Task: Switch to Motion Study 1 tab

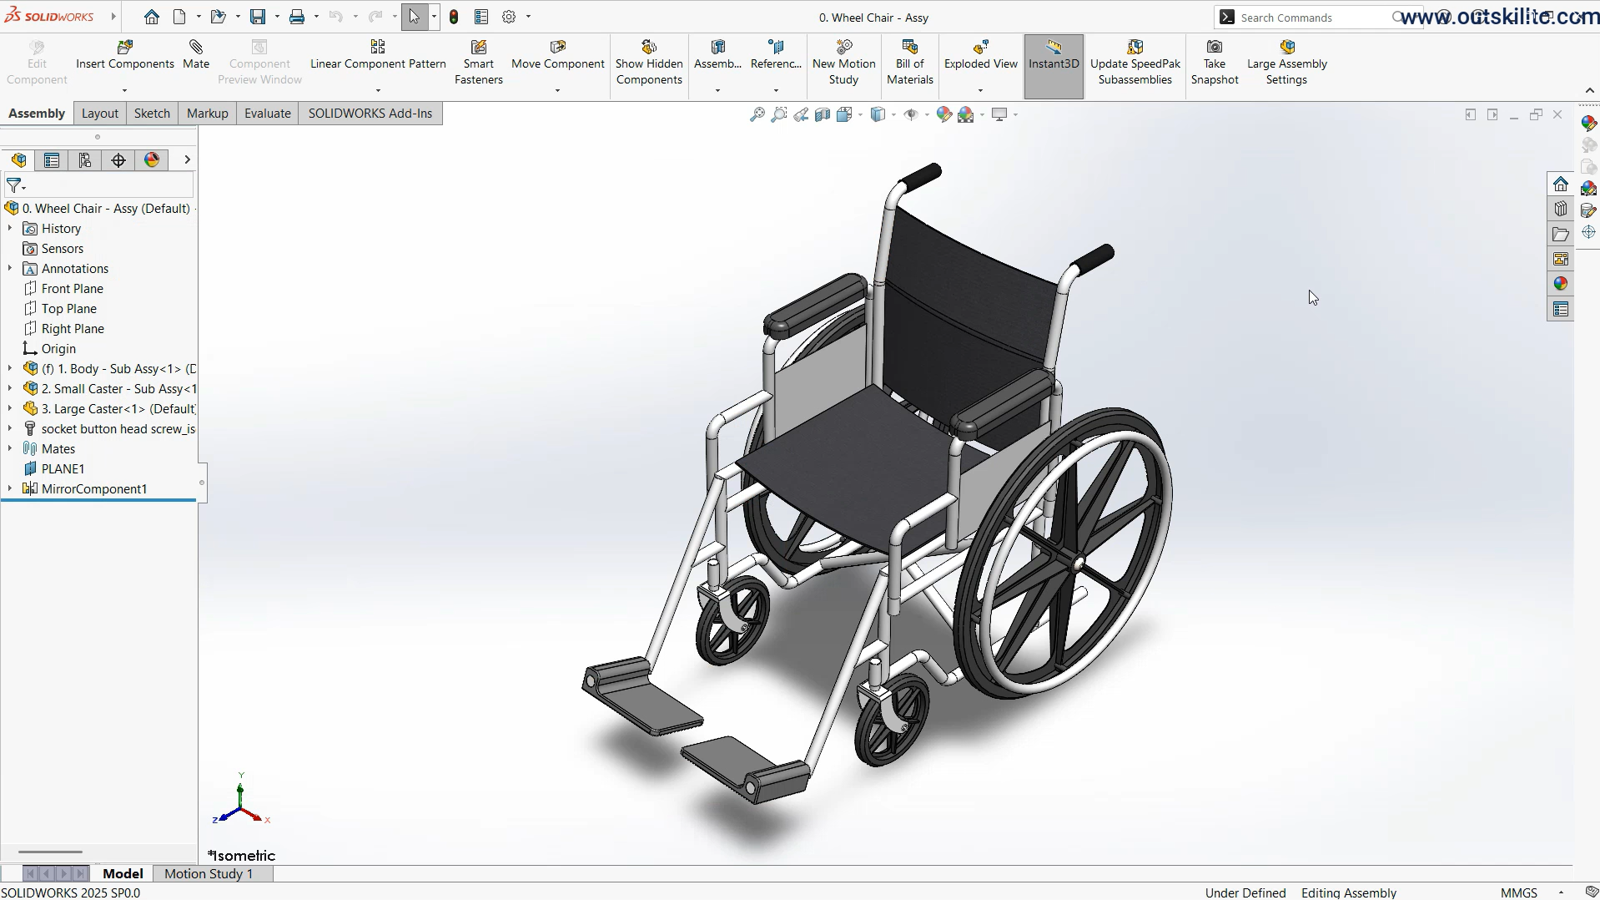Action: tap(209, 873)
